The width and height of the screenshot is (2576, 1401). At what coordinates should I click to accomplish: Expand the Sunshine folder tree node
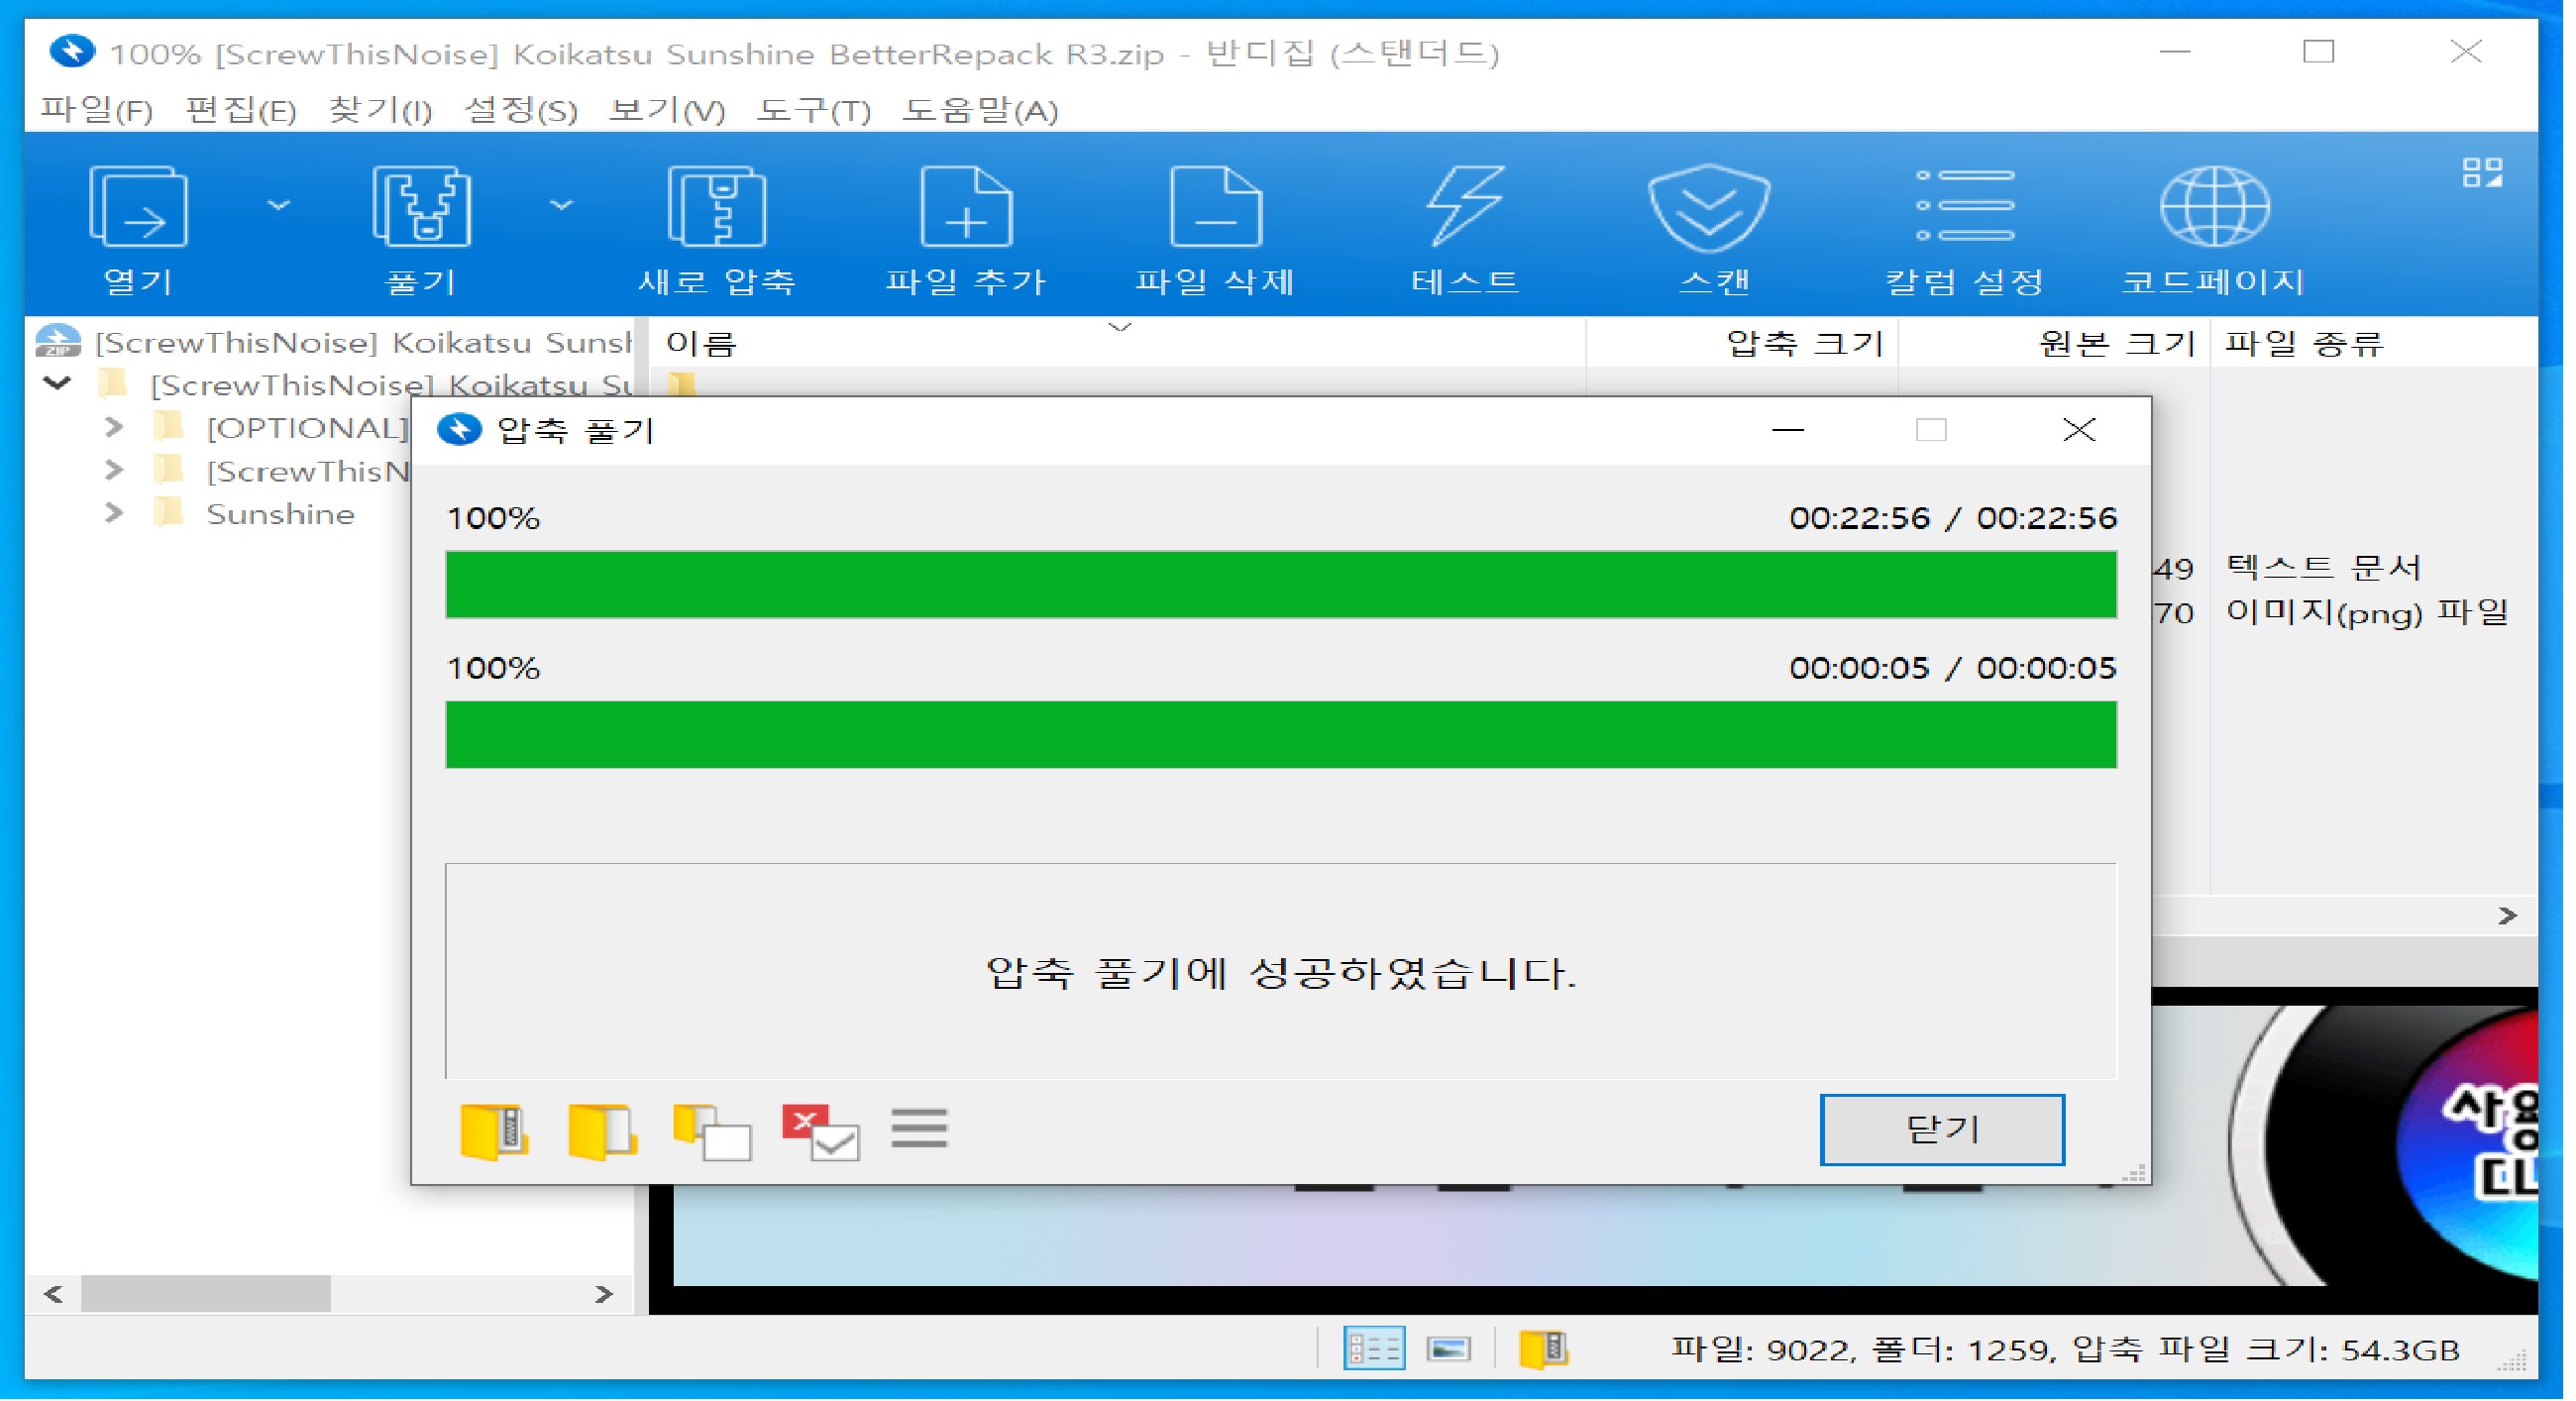114,514
